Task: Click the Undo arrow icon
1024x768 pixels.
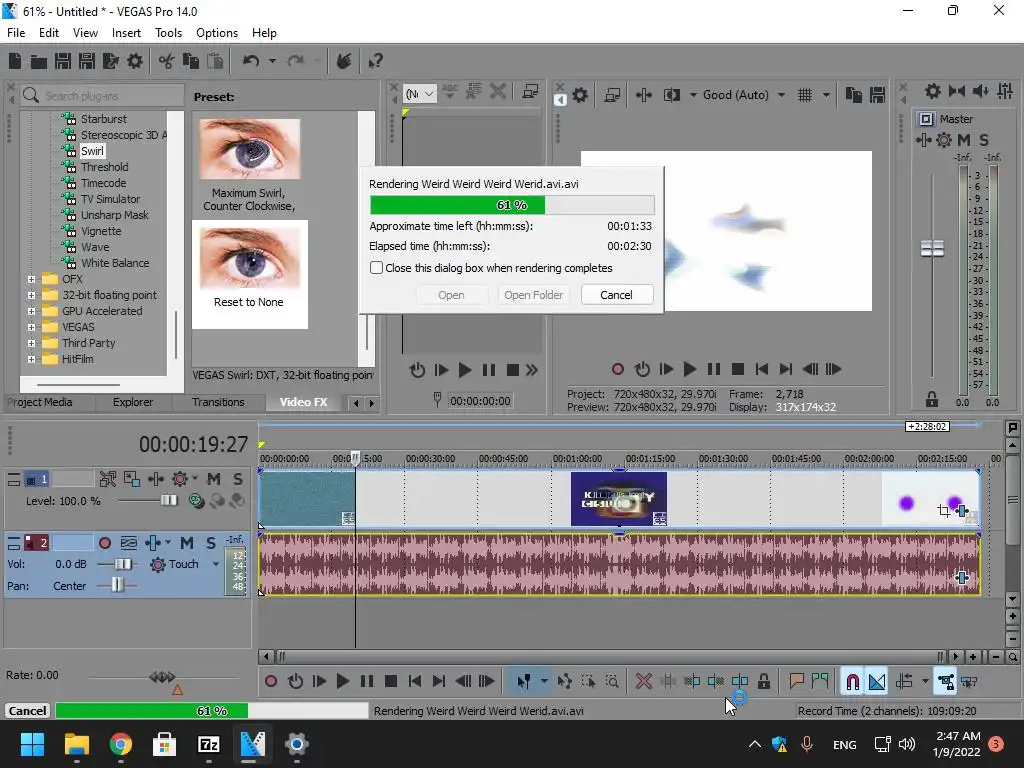Action: [251, 61]
